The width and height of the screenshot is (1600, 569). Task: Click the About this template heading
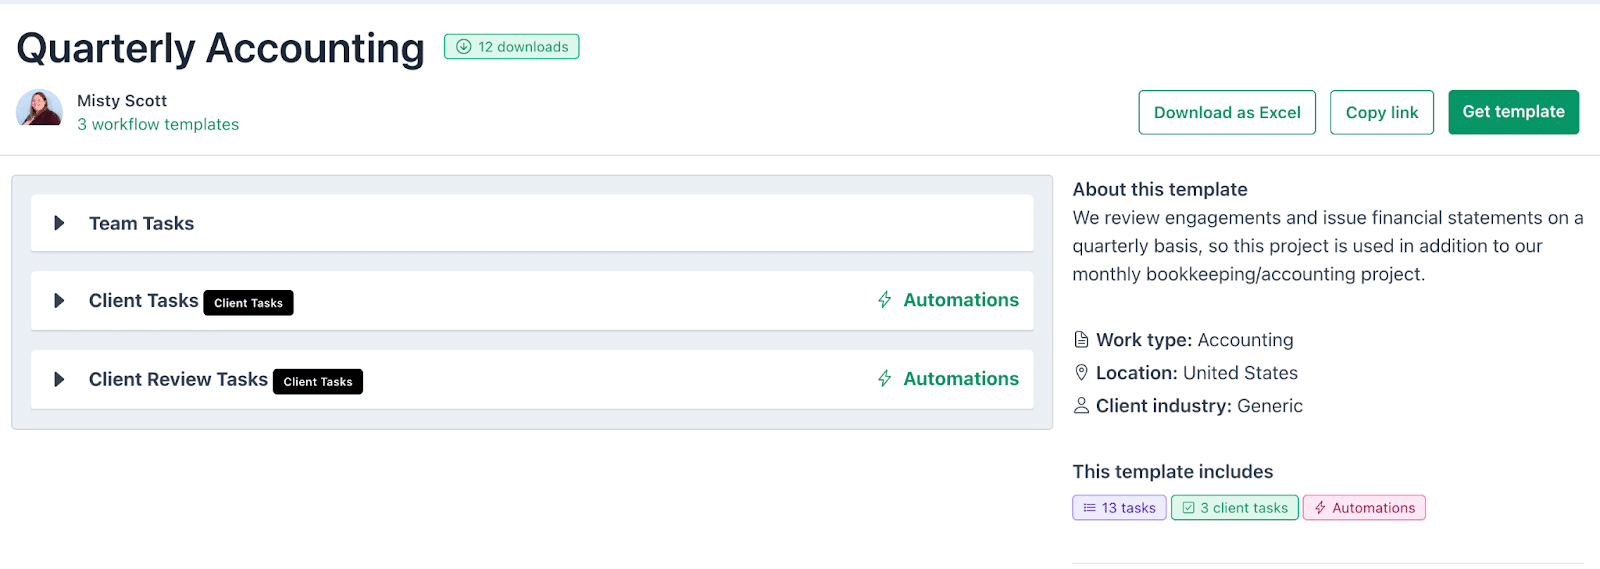point(1160,190)
